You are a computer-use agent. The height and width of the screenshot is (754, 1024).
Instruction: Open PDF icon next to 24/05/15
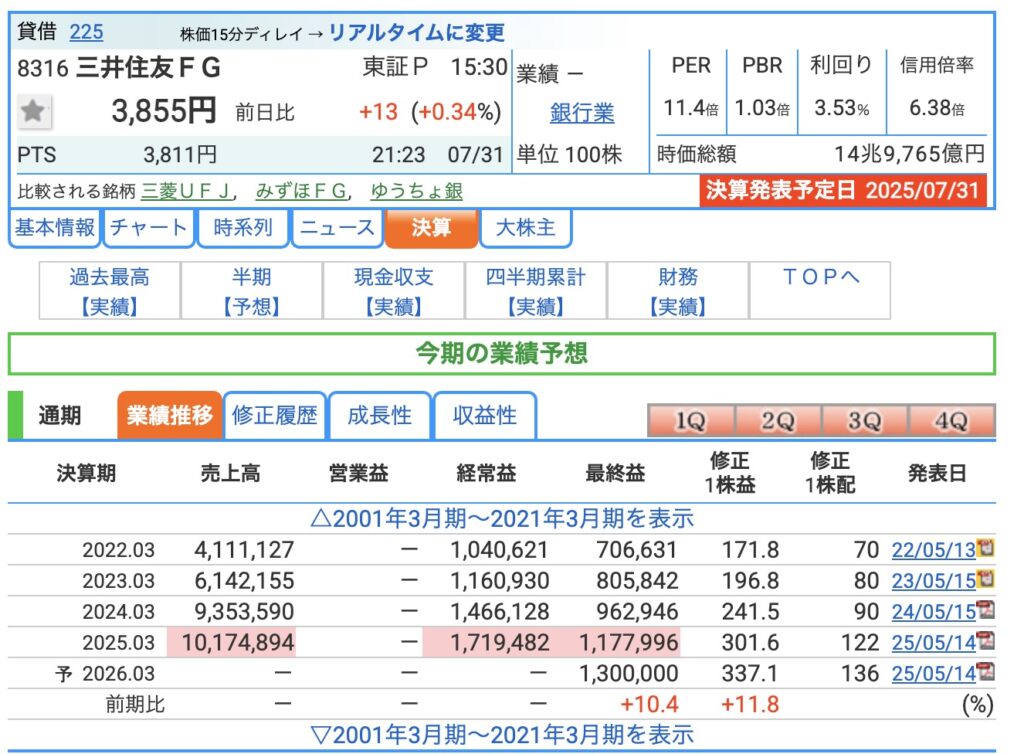[x=985, y=610]
